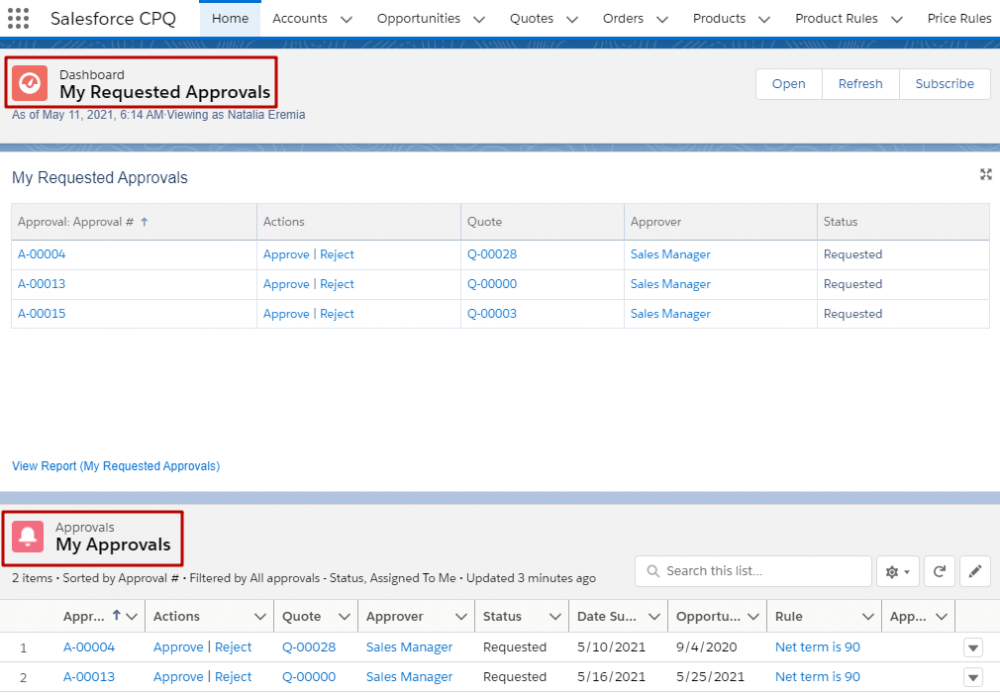Open the Quotes tab
Viewport: 1000px width, 696px height.
[x=531, y=19]
